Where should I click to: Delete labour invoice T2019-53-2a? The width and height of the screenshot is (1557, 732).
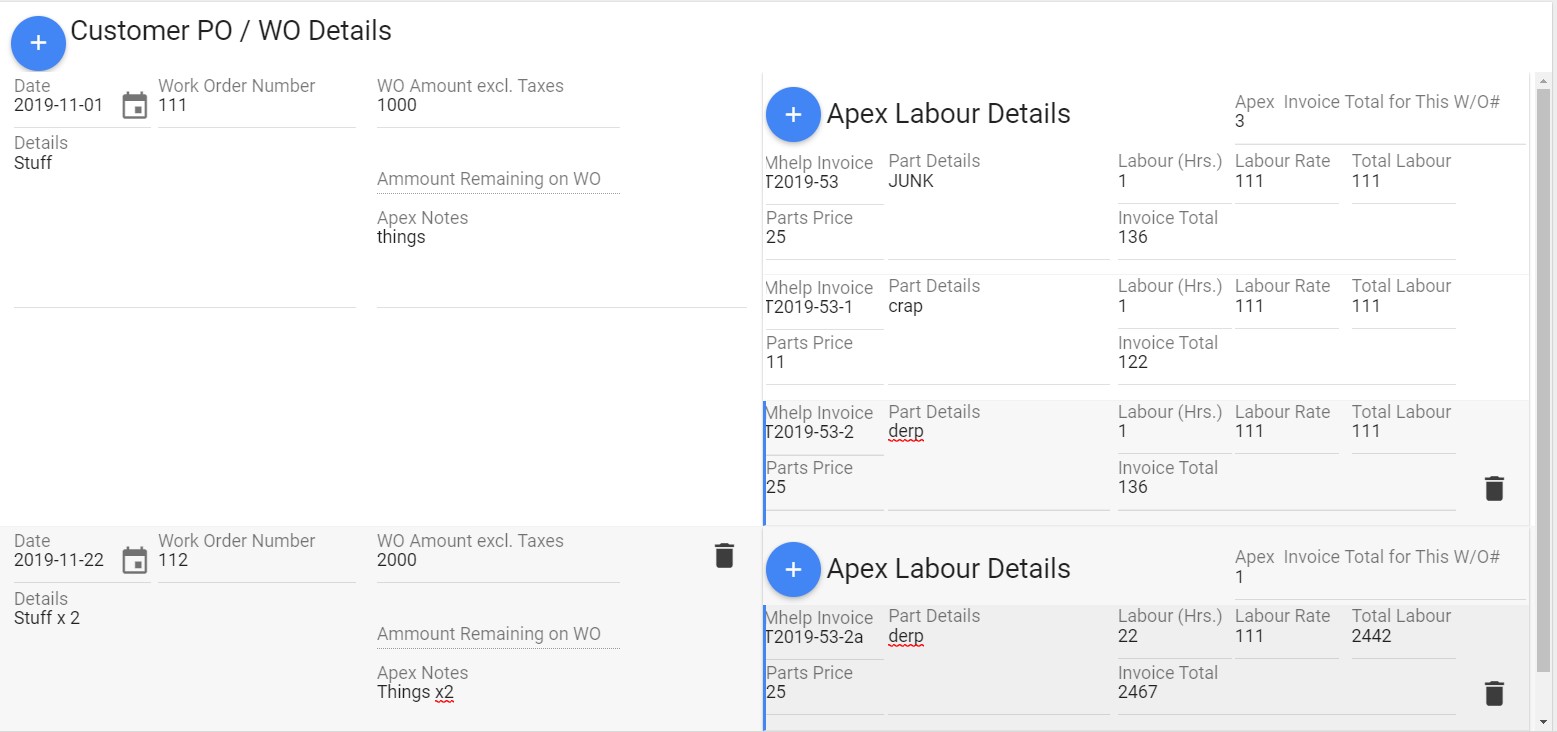tap(1494, 693)
